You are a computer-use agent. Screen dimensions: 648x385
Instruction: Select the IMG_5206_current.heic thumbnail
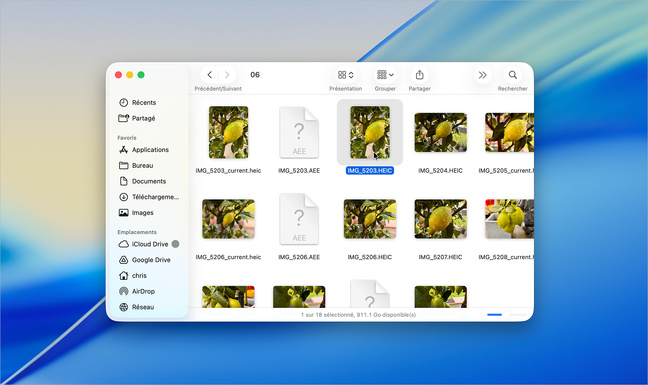tap(229, 219)
